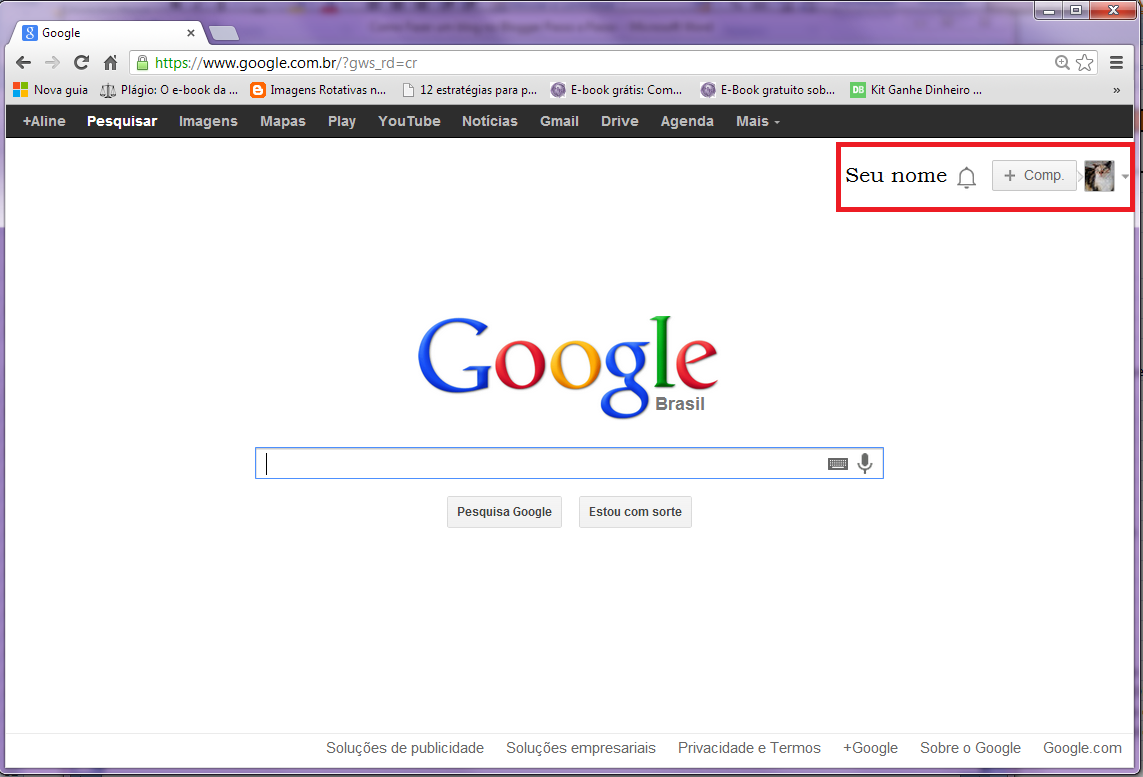Open the Chrome hamburger menu
The height and width of the screenshot is (777, 1143).
[1116, 63]
